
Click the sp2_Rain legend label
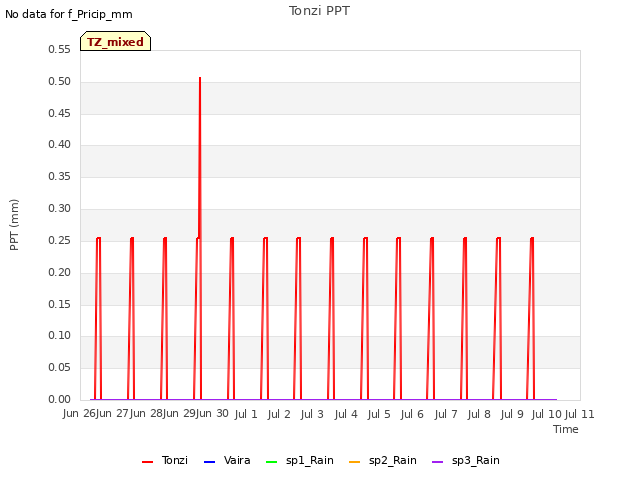click(393, 461)
